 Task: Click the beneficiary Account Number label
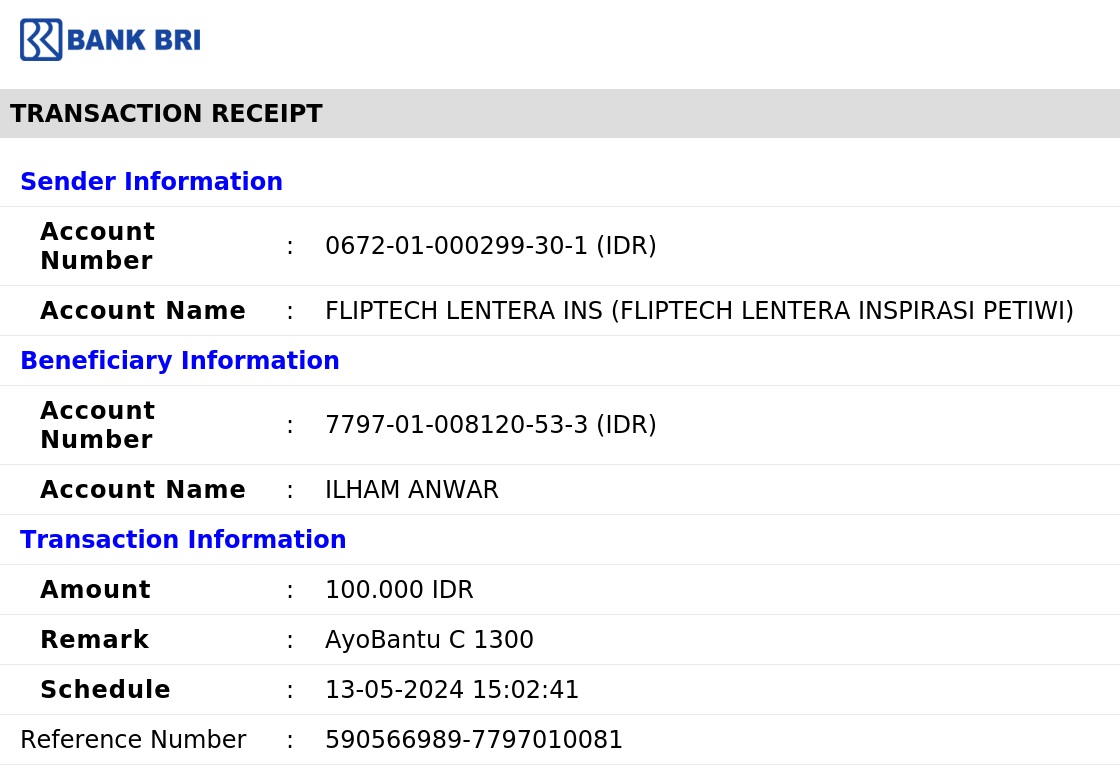pos(98,425)
